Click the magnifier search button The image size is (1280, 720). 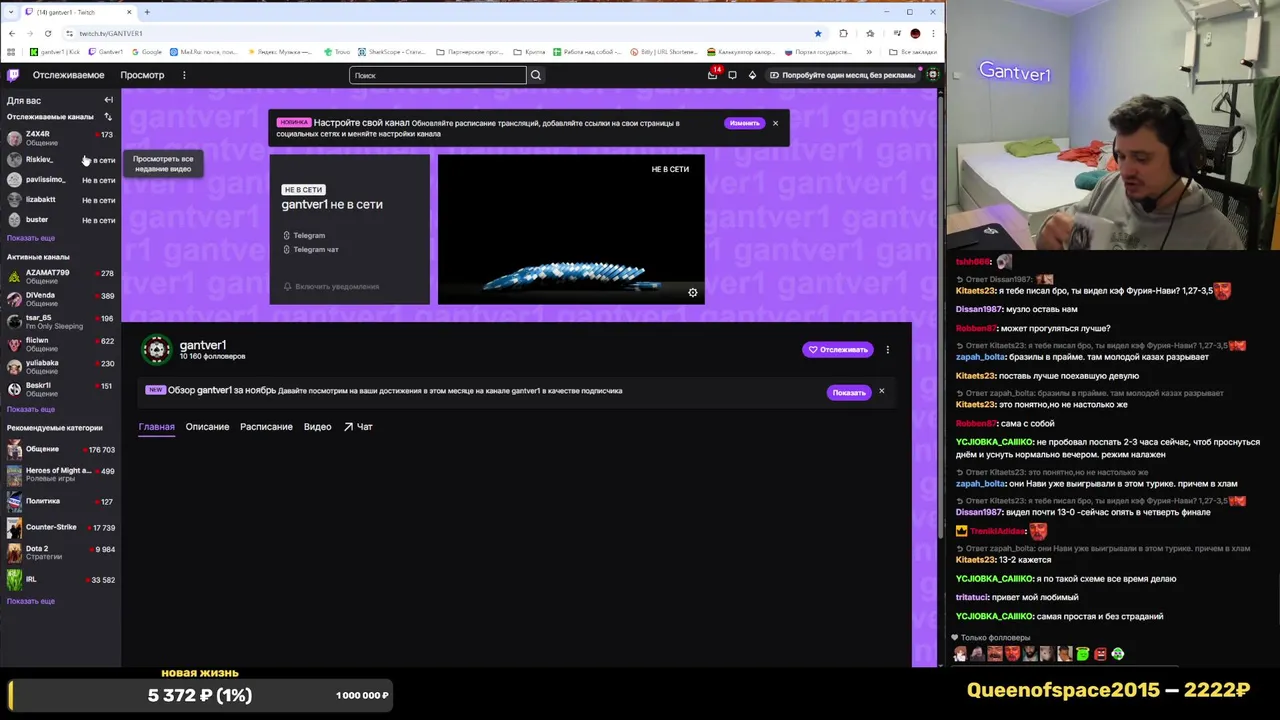[536, 75]
